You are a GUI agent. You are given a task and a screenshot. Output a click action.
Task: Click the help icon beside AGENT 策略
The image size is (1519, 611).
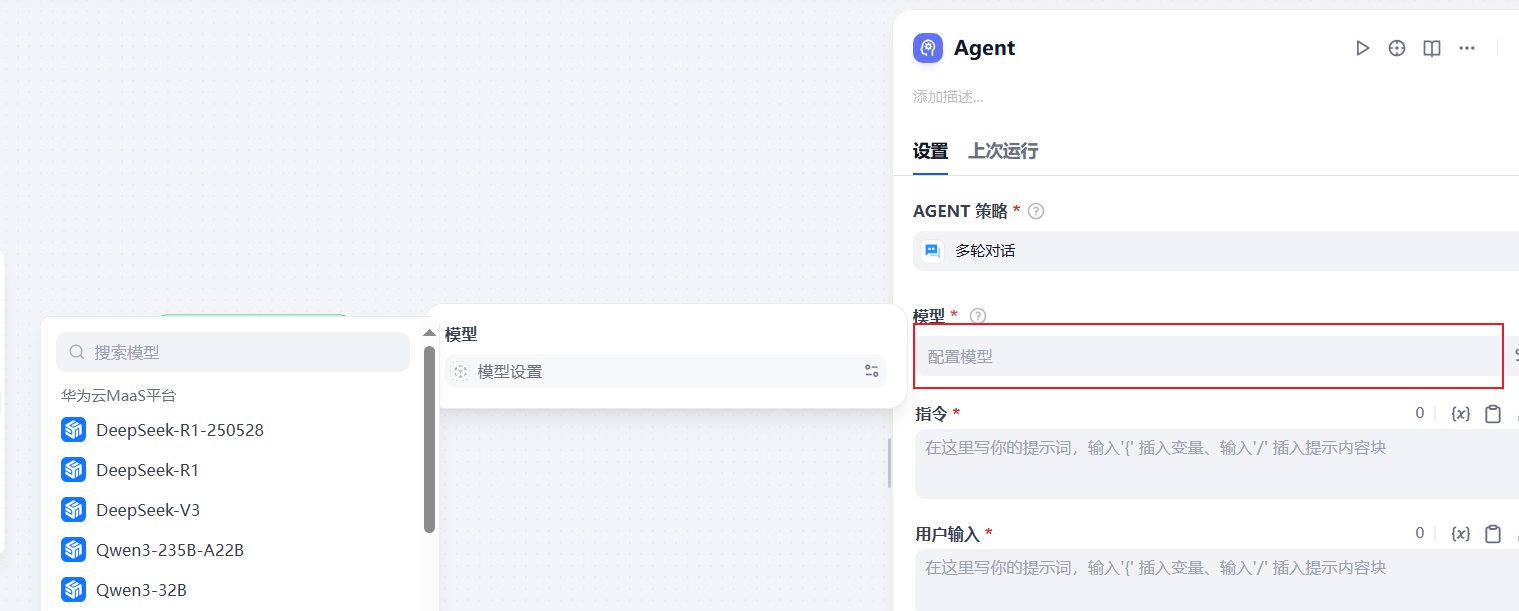[x=1036, y=211]
